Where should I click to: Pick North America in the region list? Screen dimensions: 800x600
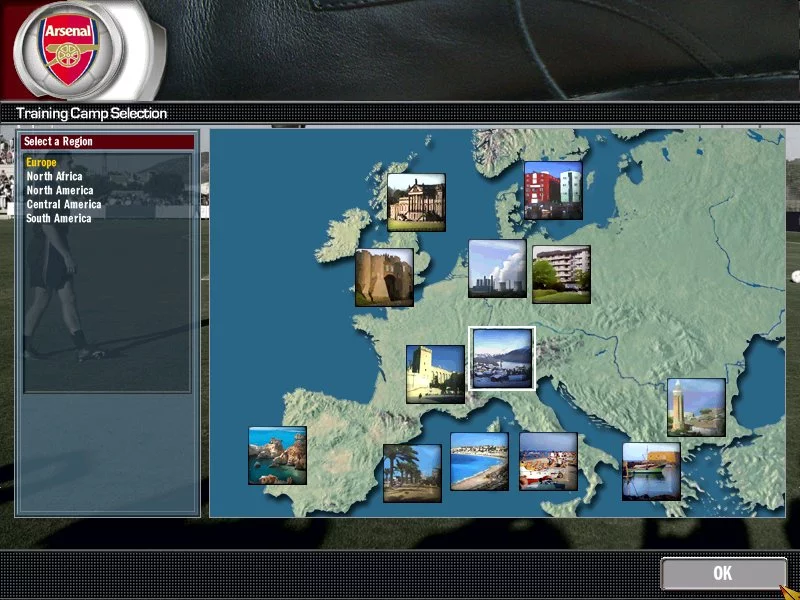click(x=60, y=190)
